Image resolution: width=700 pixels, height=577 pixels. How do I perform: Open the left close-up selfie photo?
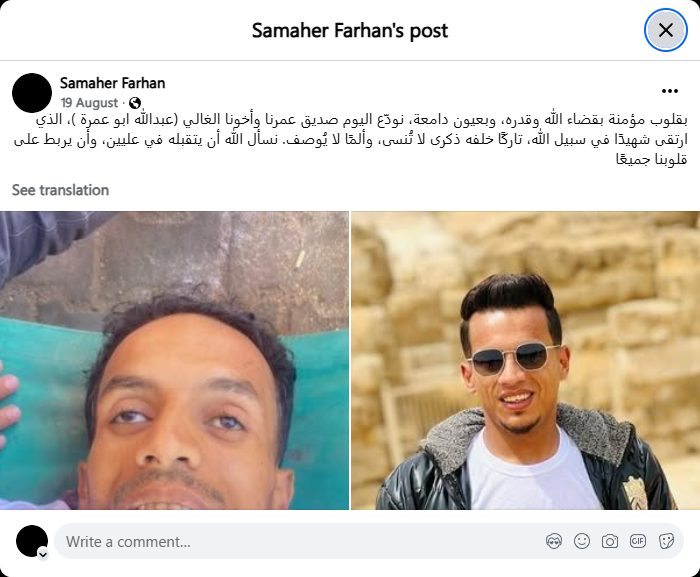tap(174, 360)
